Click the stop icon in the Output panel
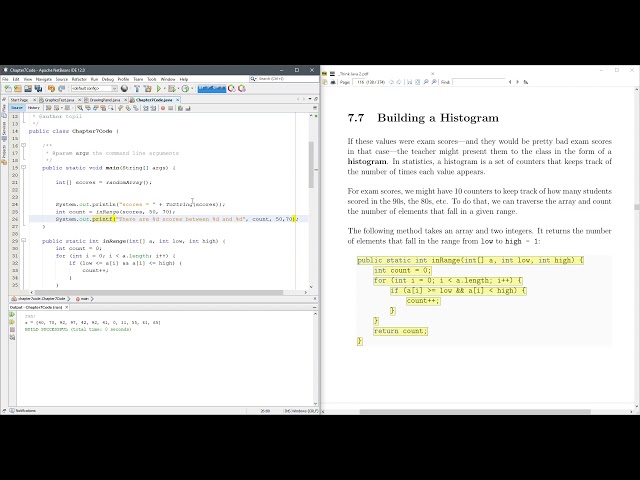 [x=12, y=329]
